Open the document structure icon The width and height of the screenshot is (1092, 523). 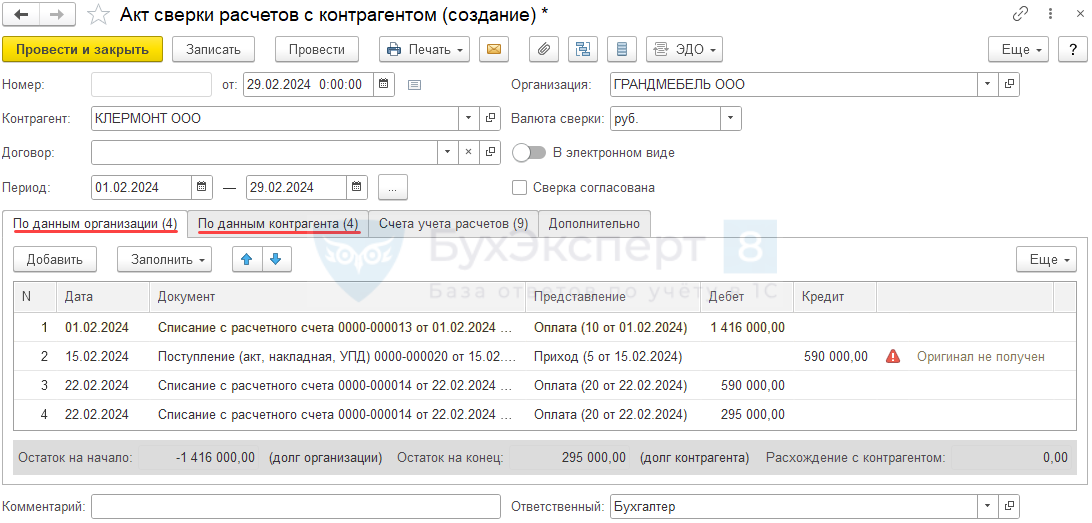tap(583, 49)
